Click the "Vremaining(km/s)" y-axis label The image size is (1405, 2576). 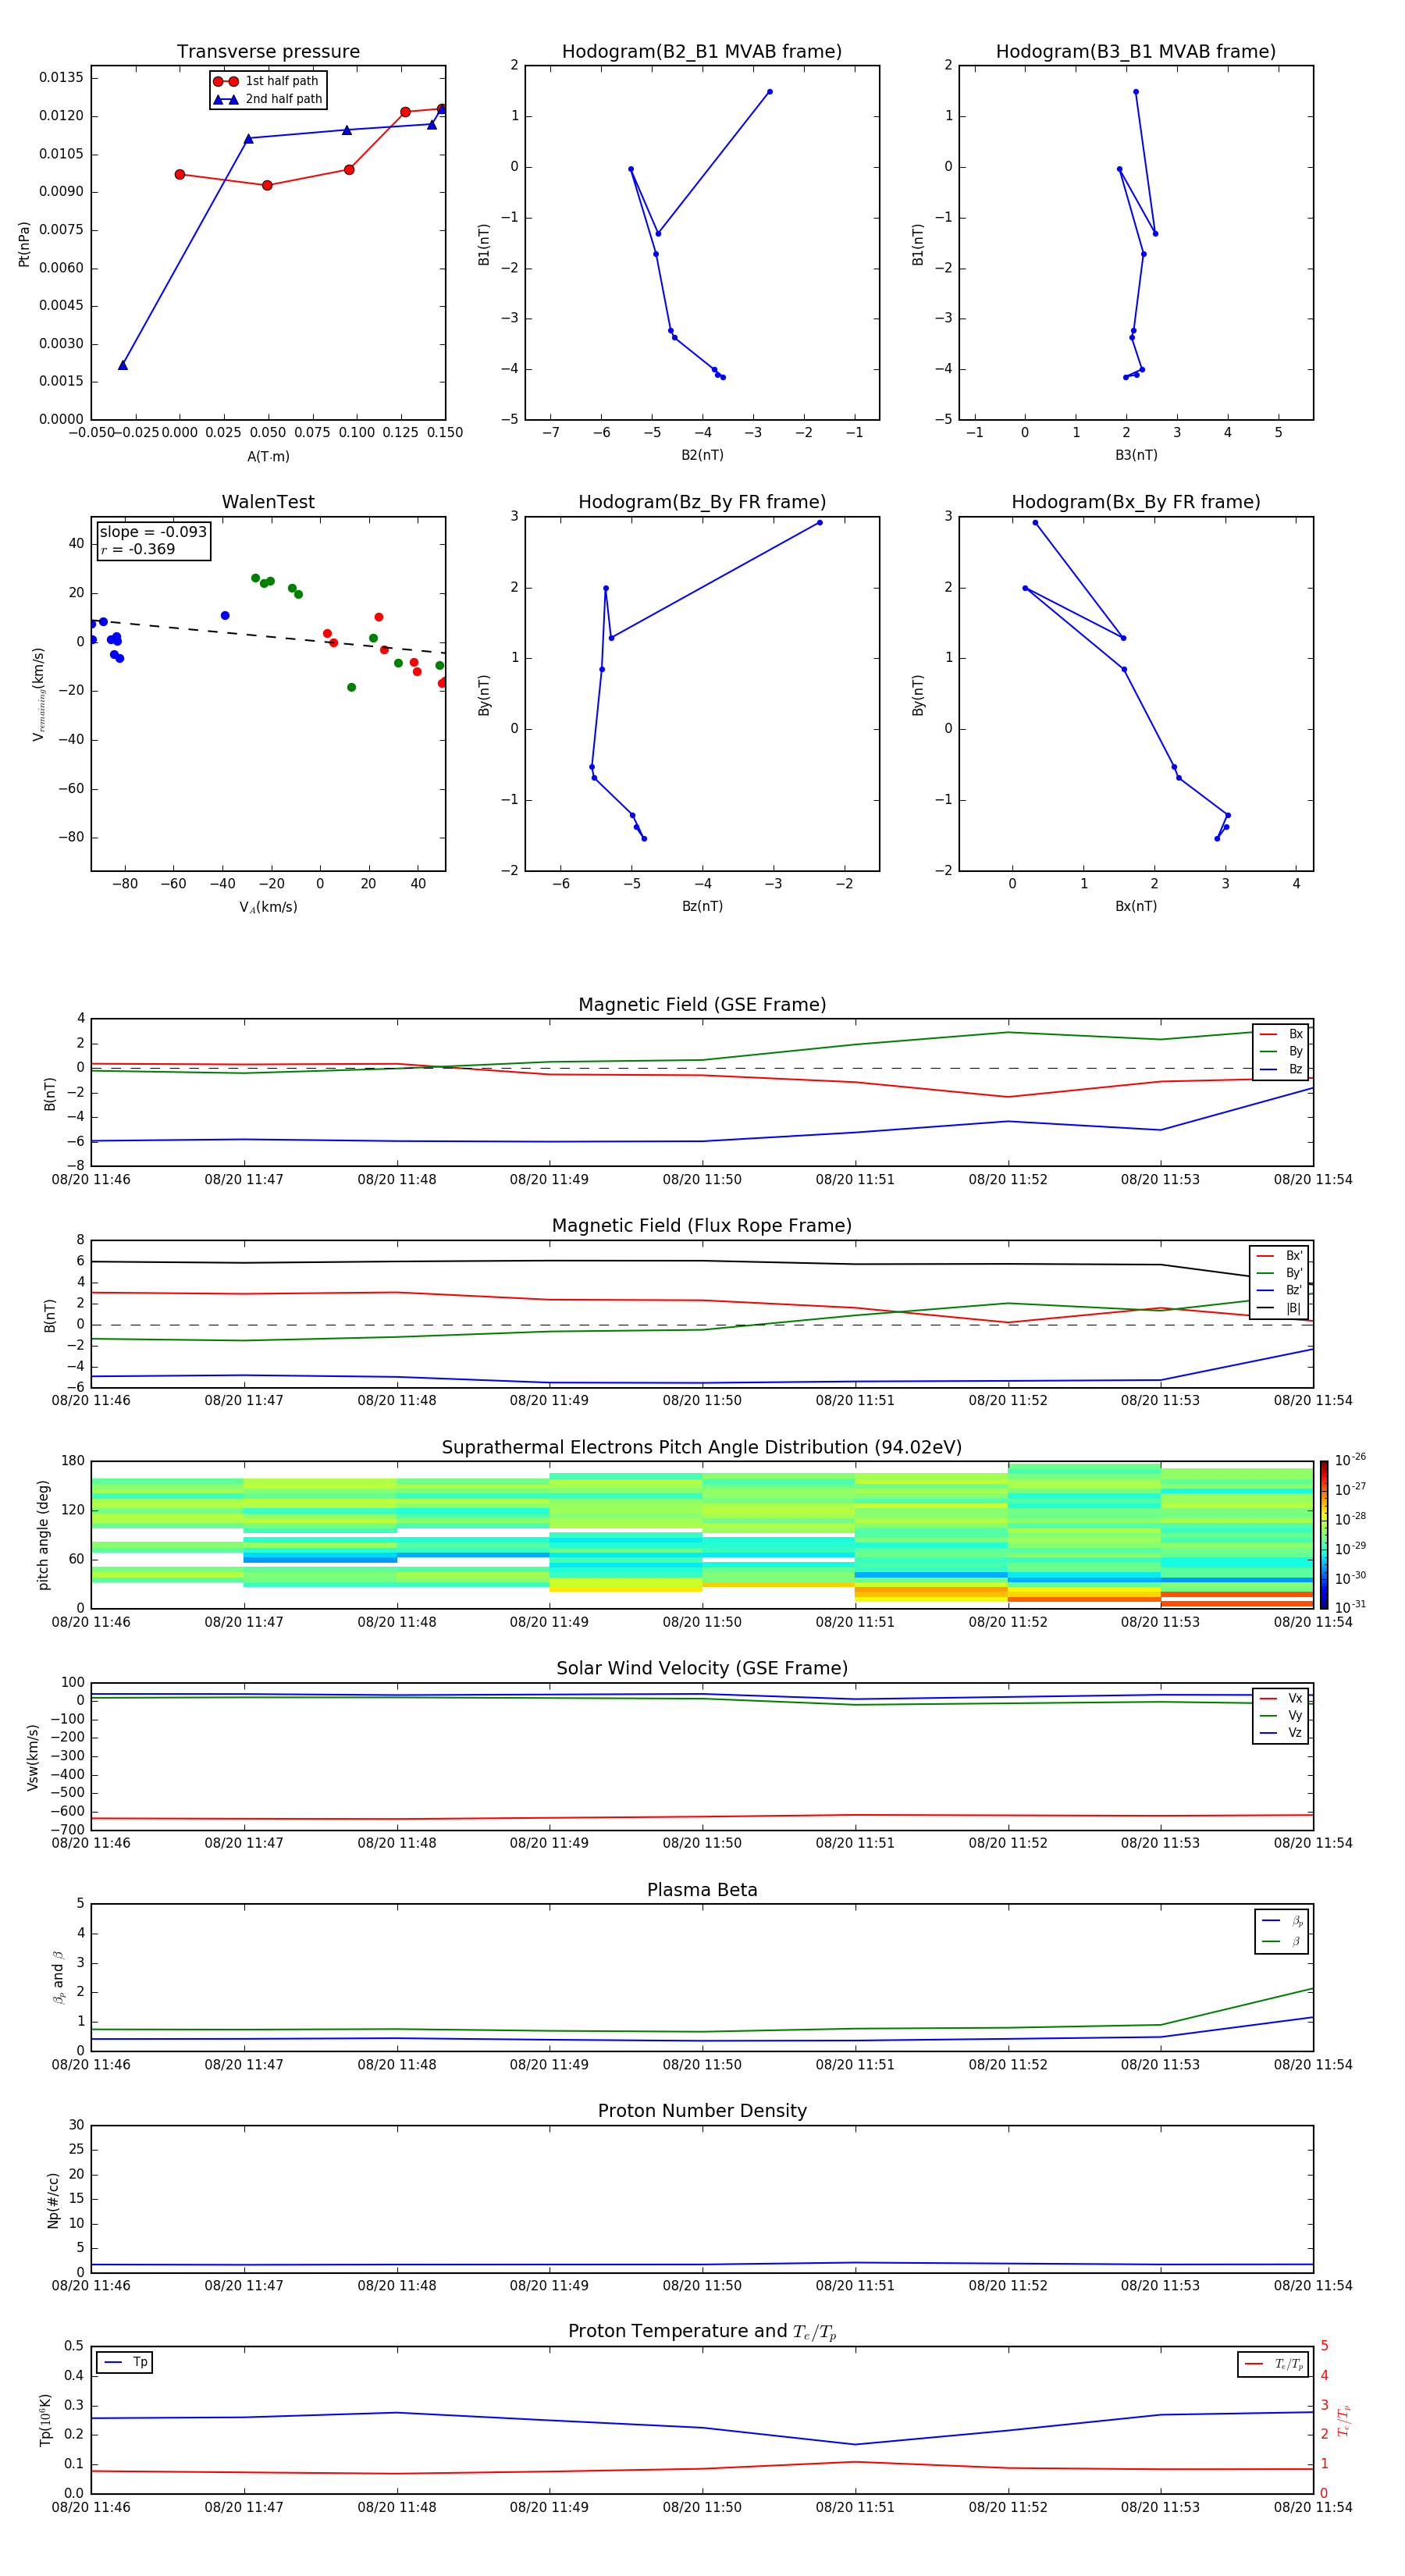[x=39, y=694]
